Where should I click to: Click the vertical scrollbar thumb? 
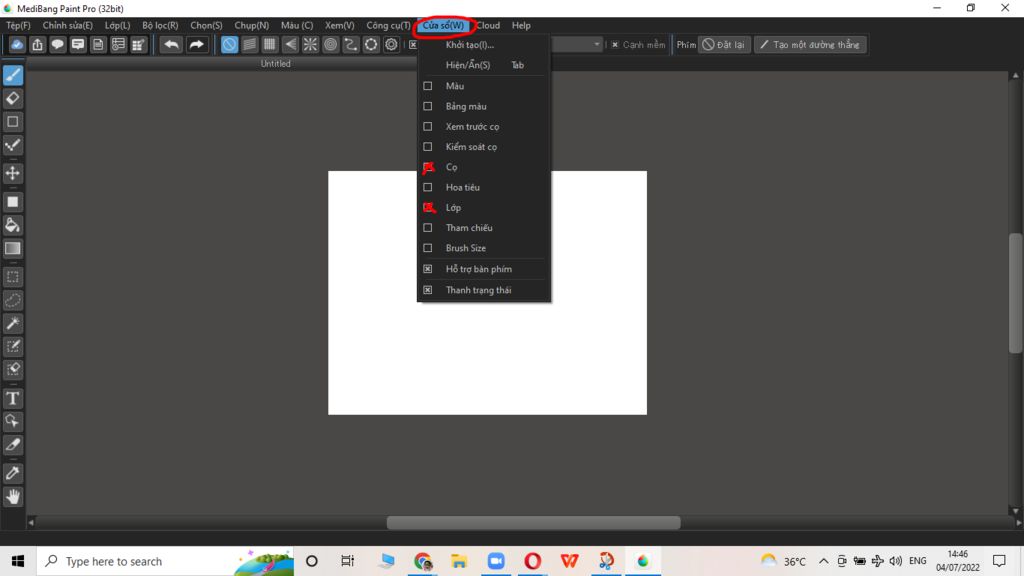[x=1015, y=293]
